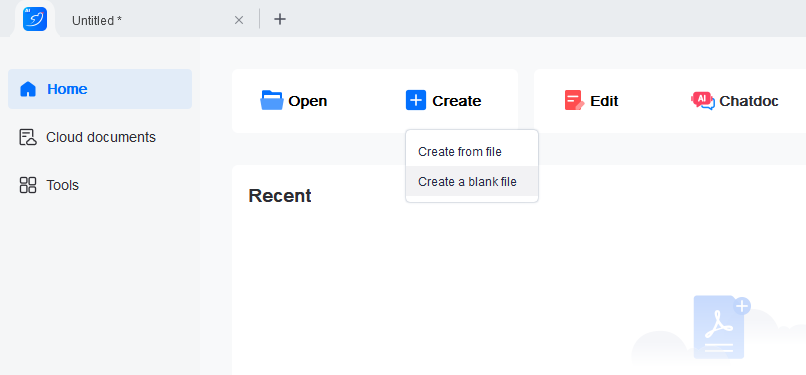Click the Create button label
The width and height of the screenshot is (806, 375).
tap(456, 101)
